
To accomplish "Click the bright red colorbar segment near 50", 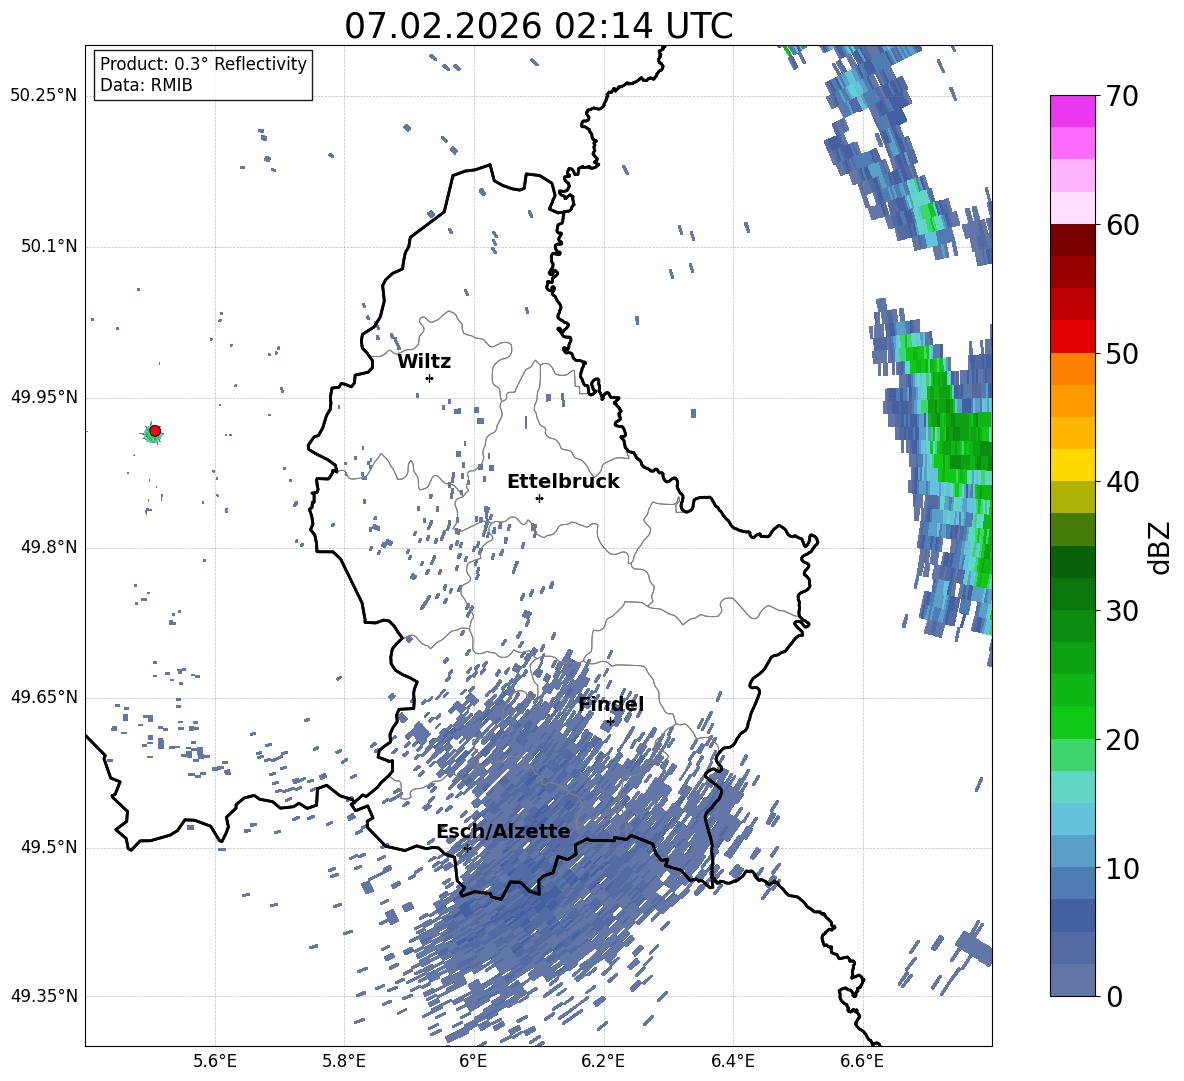I will tap(1073, 337).
